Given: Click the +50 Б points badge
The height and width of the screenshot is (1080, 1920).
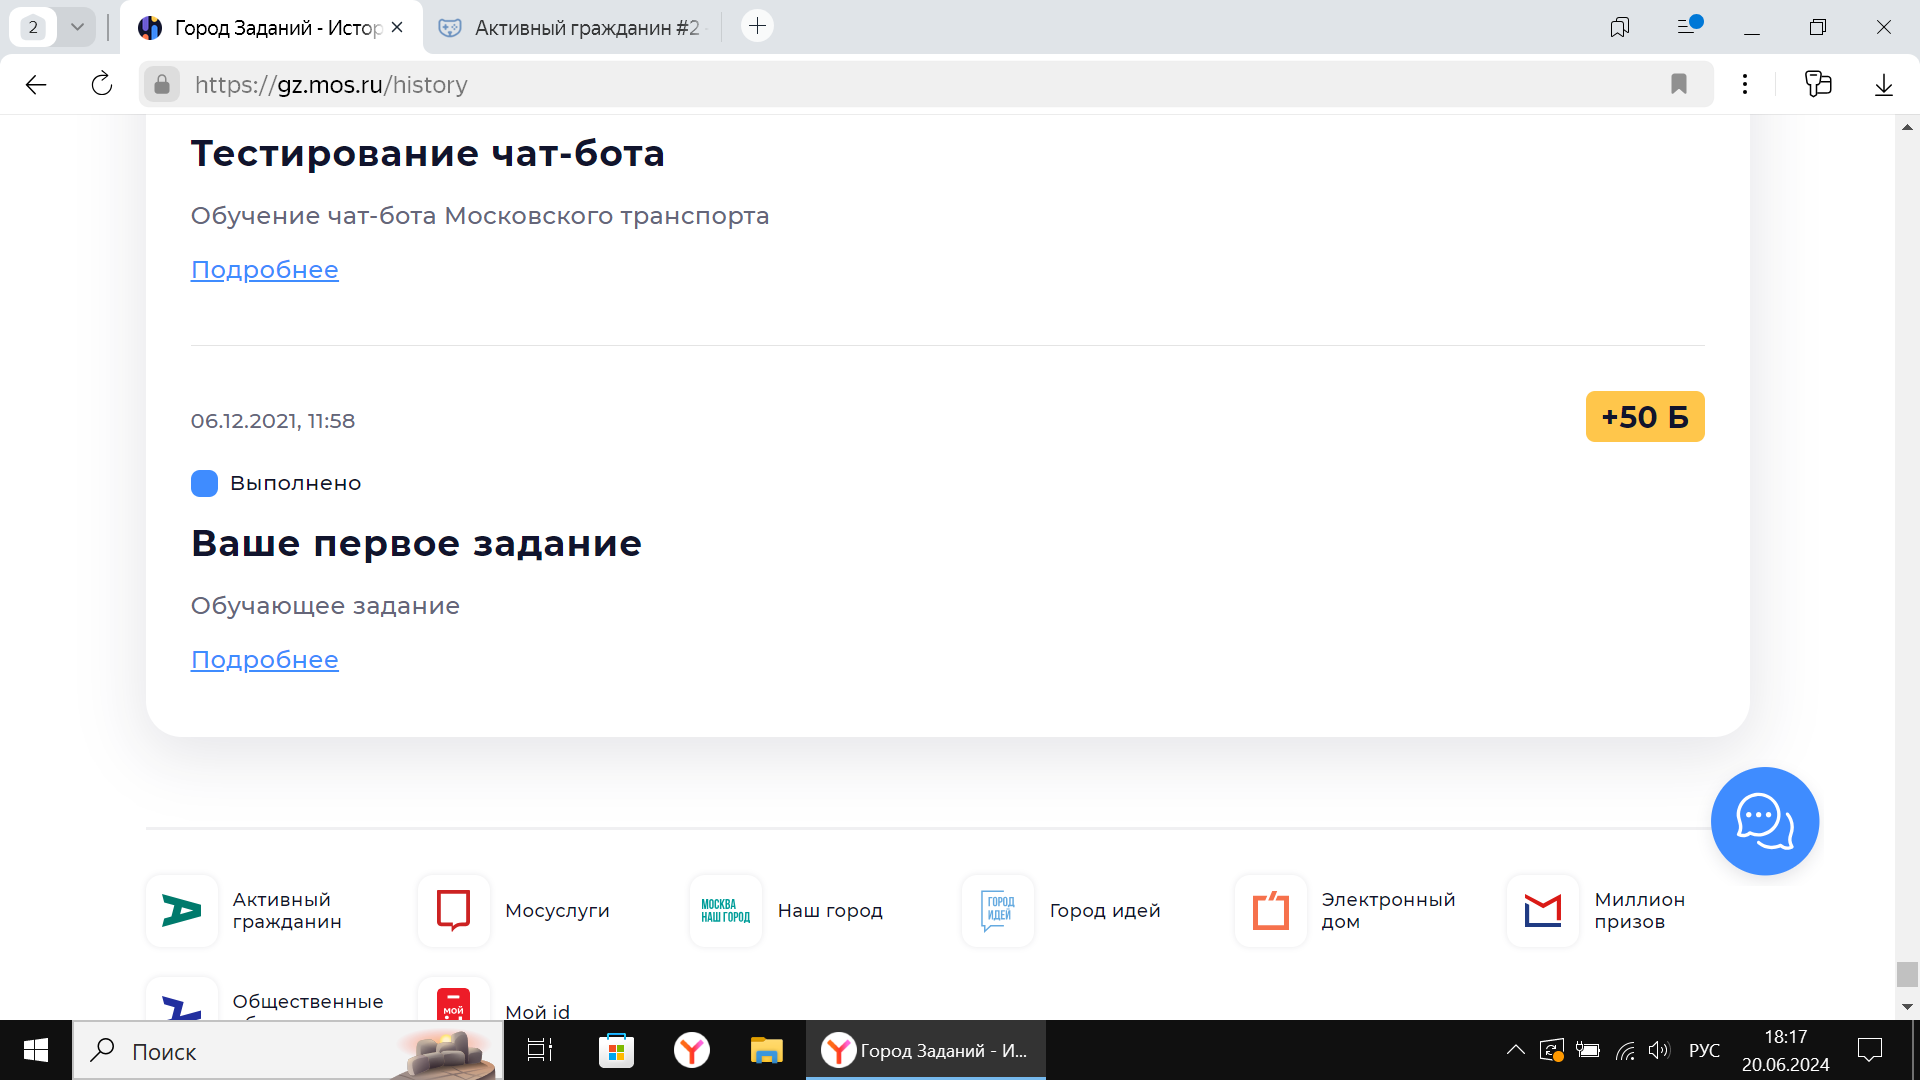Looking at the screenshot, I should tap(1645, 417).
